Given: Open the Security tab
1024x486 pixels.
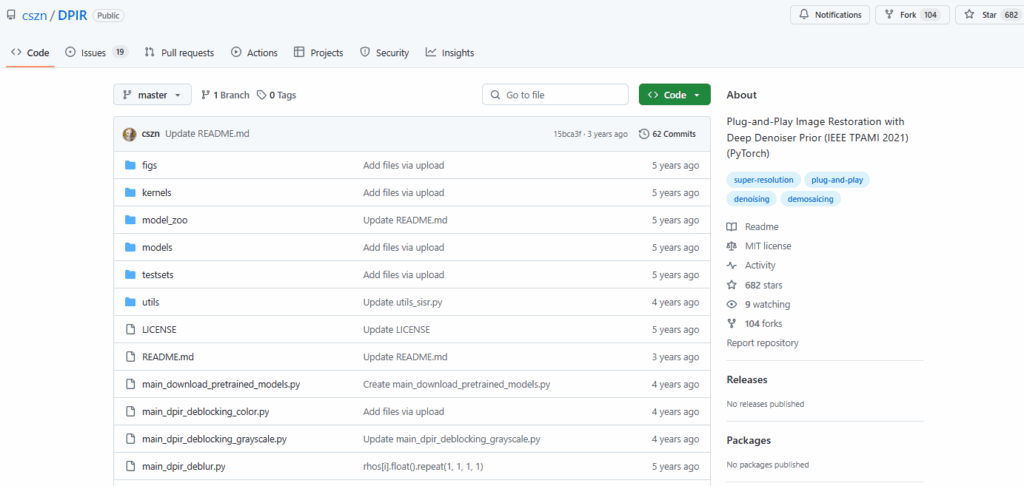Looking at the screenshot, I should tap(385, 53).
